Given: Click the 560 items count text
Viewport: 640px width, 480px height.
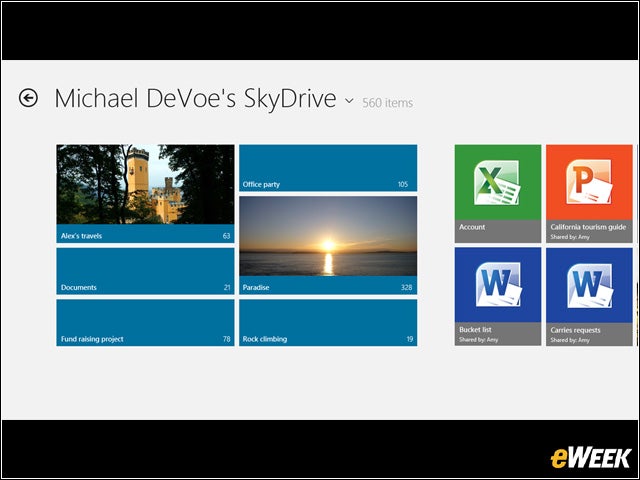Looking at the screenshot, I should pos(387,103).
